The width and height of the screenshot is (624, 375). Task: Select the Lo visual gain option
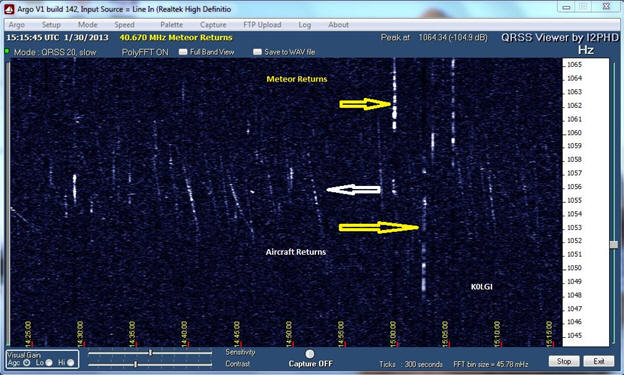tap(49, 363)
